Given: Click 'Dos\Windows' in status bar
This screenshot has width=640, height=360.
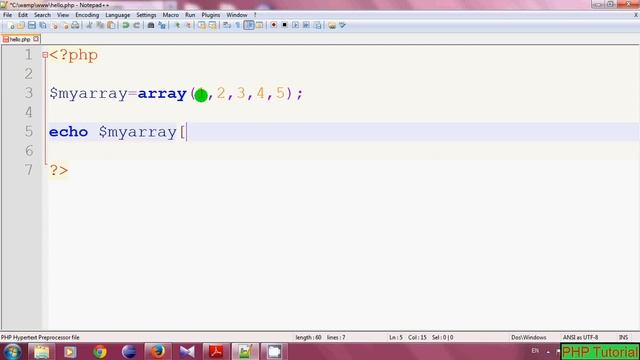Looking at the screenshot, I should click(x=529, y=338).
